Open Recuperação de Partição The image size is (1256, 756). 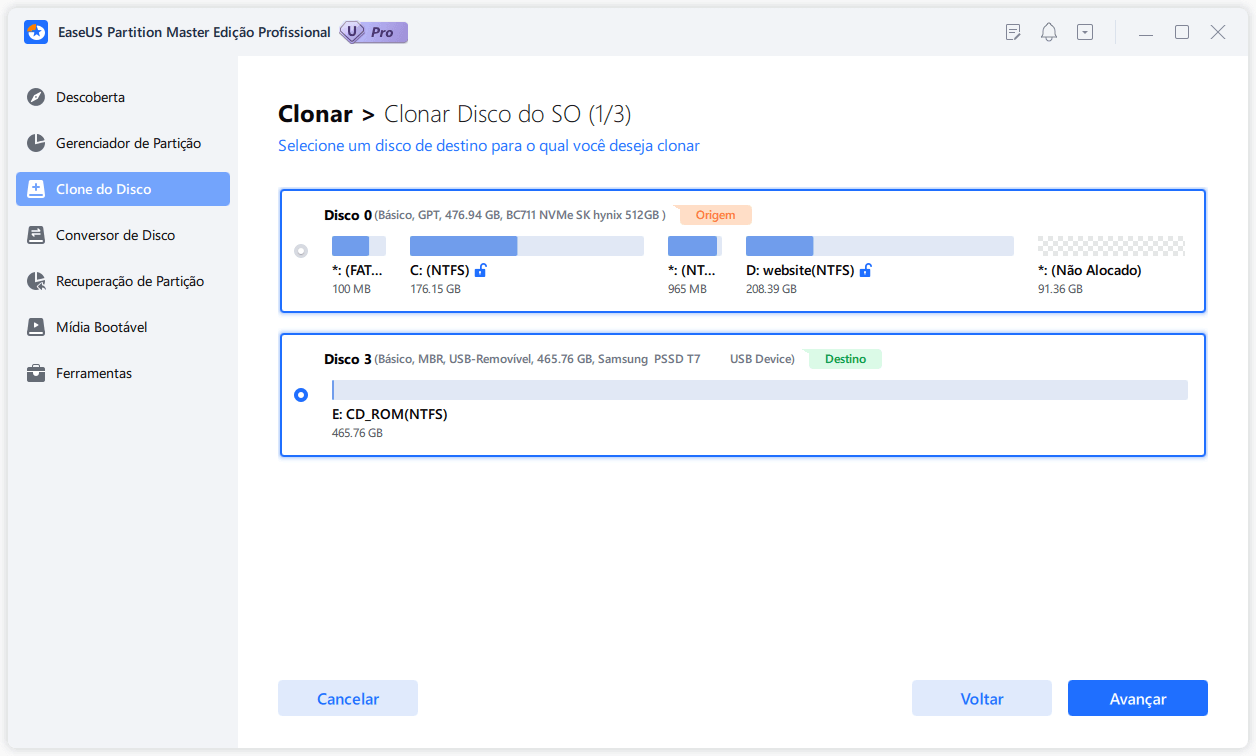123,281
